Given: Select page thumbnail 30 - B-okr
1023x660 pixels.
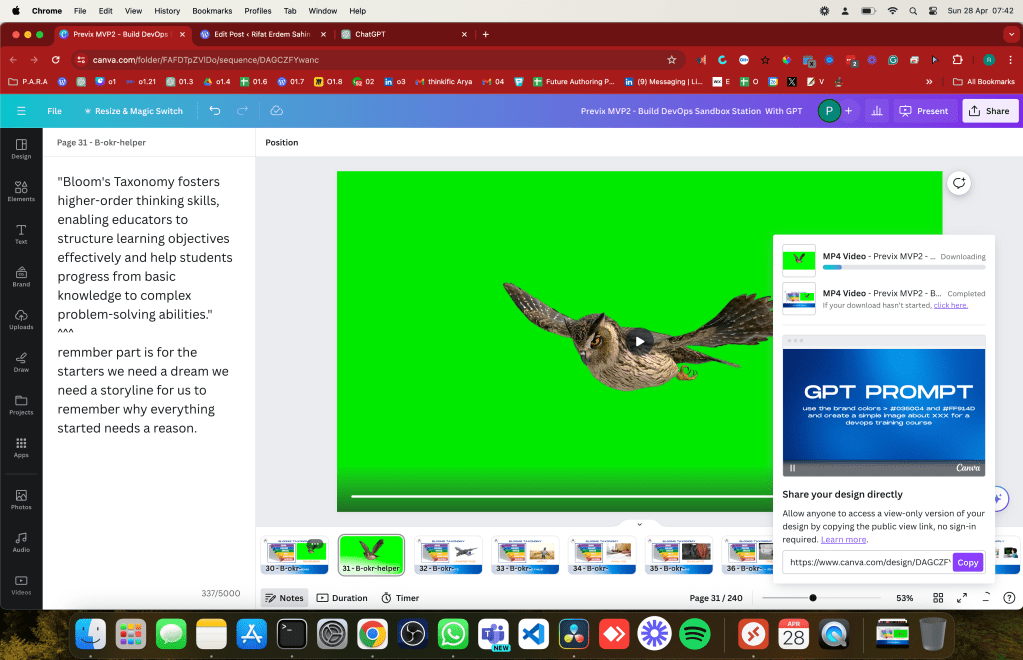Looking at the screenshot, I should click(x=294, y=555).
